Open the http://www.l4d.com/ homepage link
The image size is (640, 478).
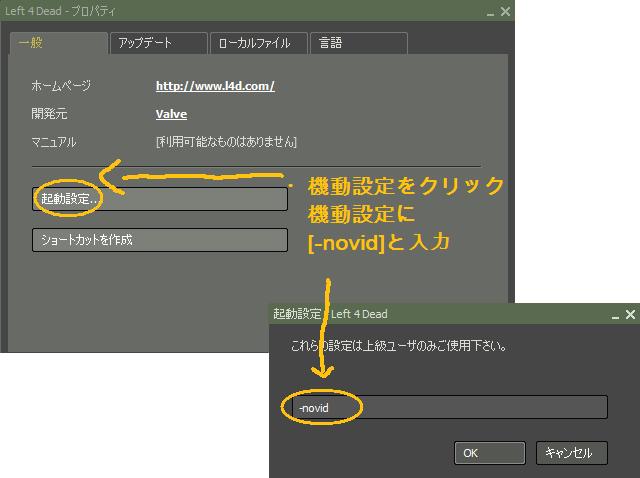click(215, 86)
